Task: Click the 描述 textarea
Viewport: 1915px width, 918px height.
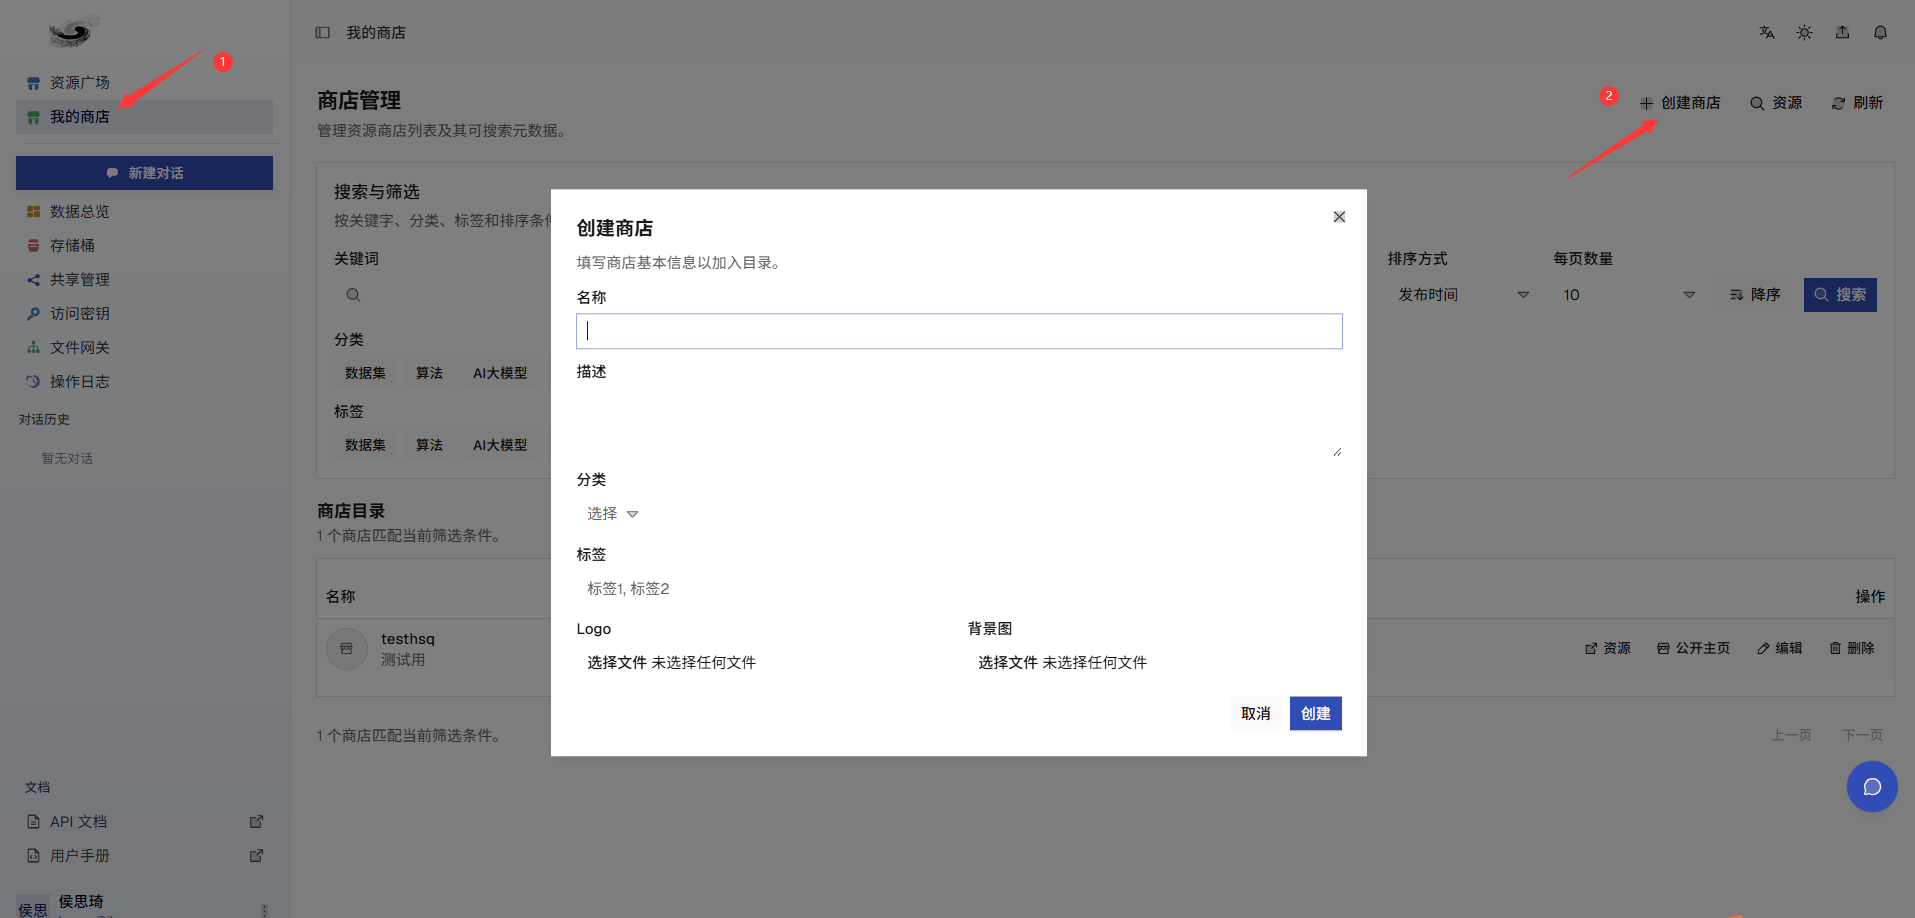Action: (959, 423)
